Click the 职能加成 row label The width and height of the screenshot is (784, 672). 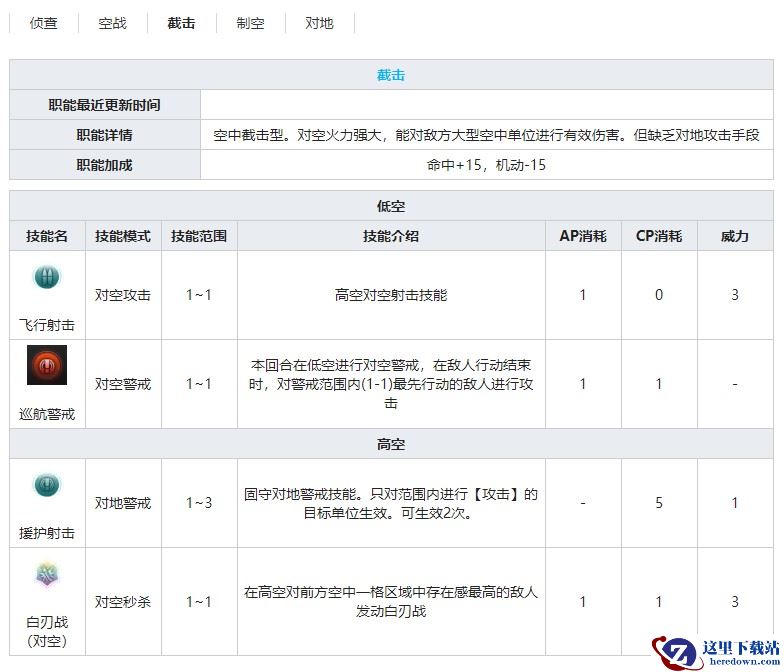coord(105,165)
